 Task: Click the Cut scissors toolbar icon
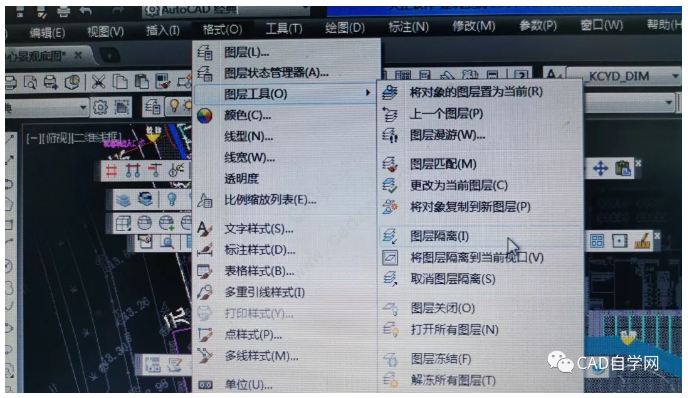coord(99,82)
